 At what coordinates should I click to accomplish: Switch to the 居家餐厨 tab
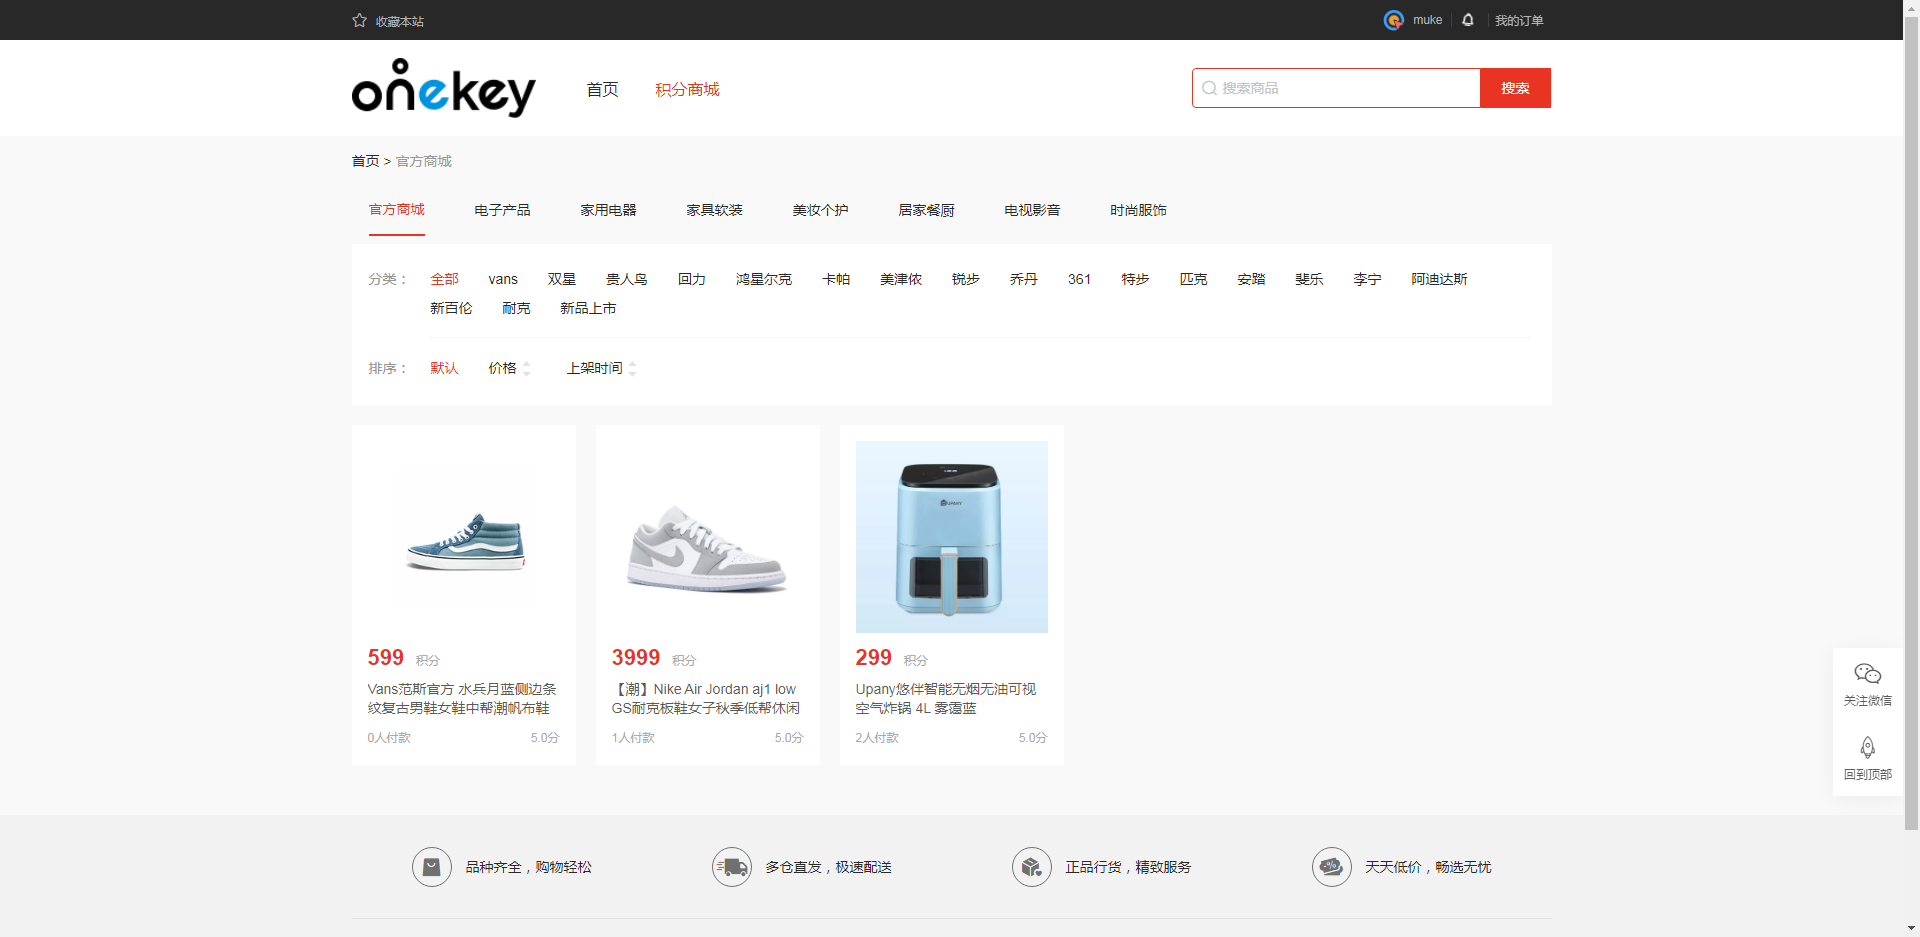[x=926, y=210]
